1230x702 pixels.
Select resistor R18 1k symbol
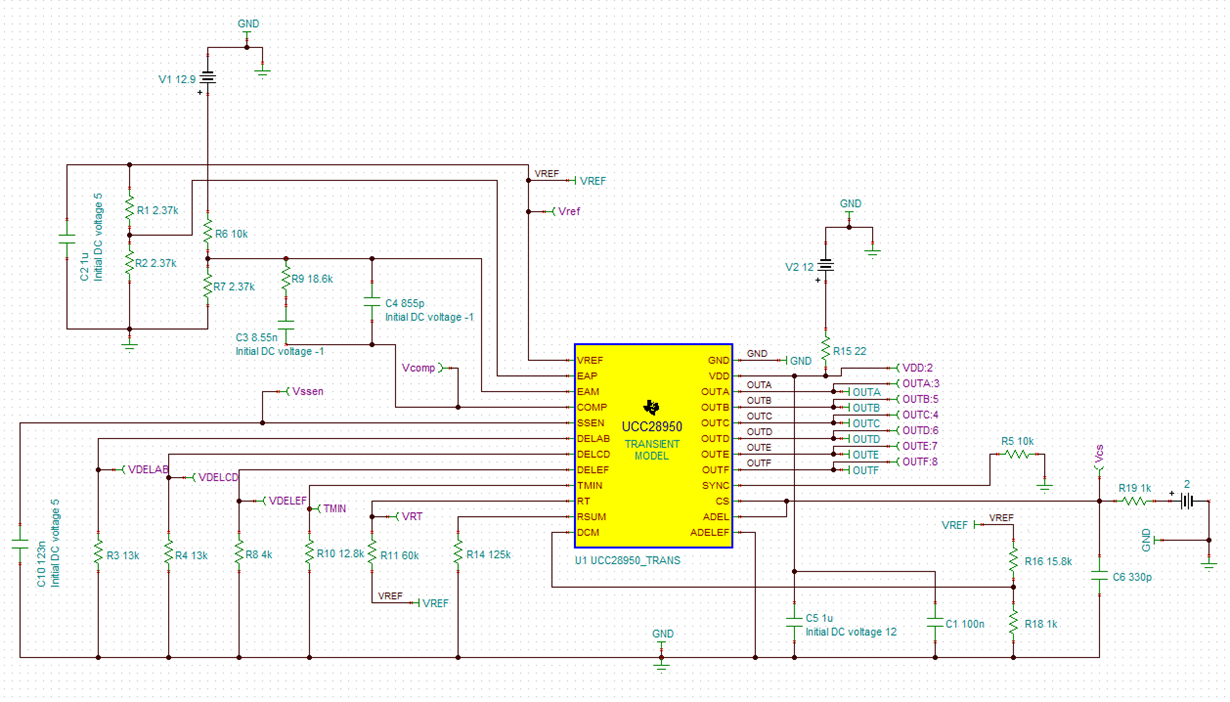(x=1013, y=622)
